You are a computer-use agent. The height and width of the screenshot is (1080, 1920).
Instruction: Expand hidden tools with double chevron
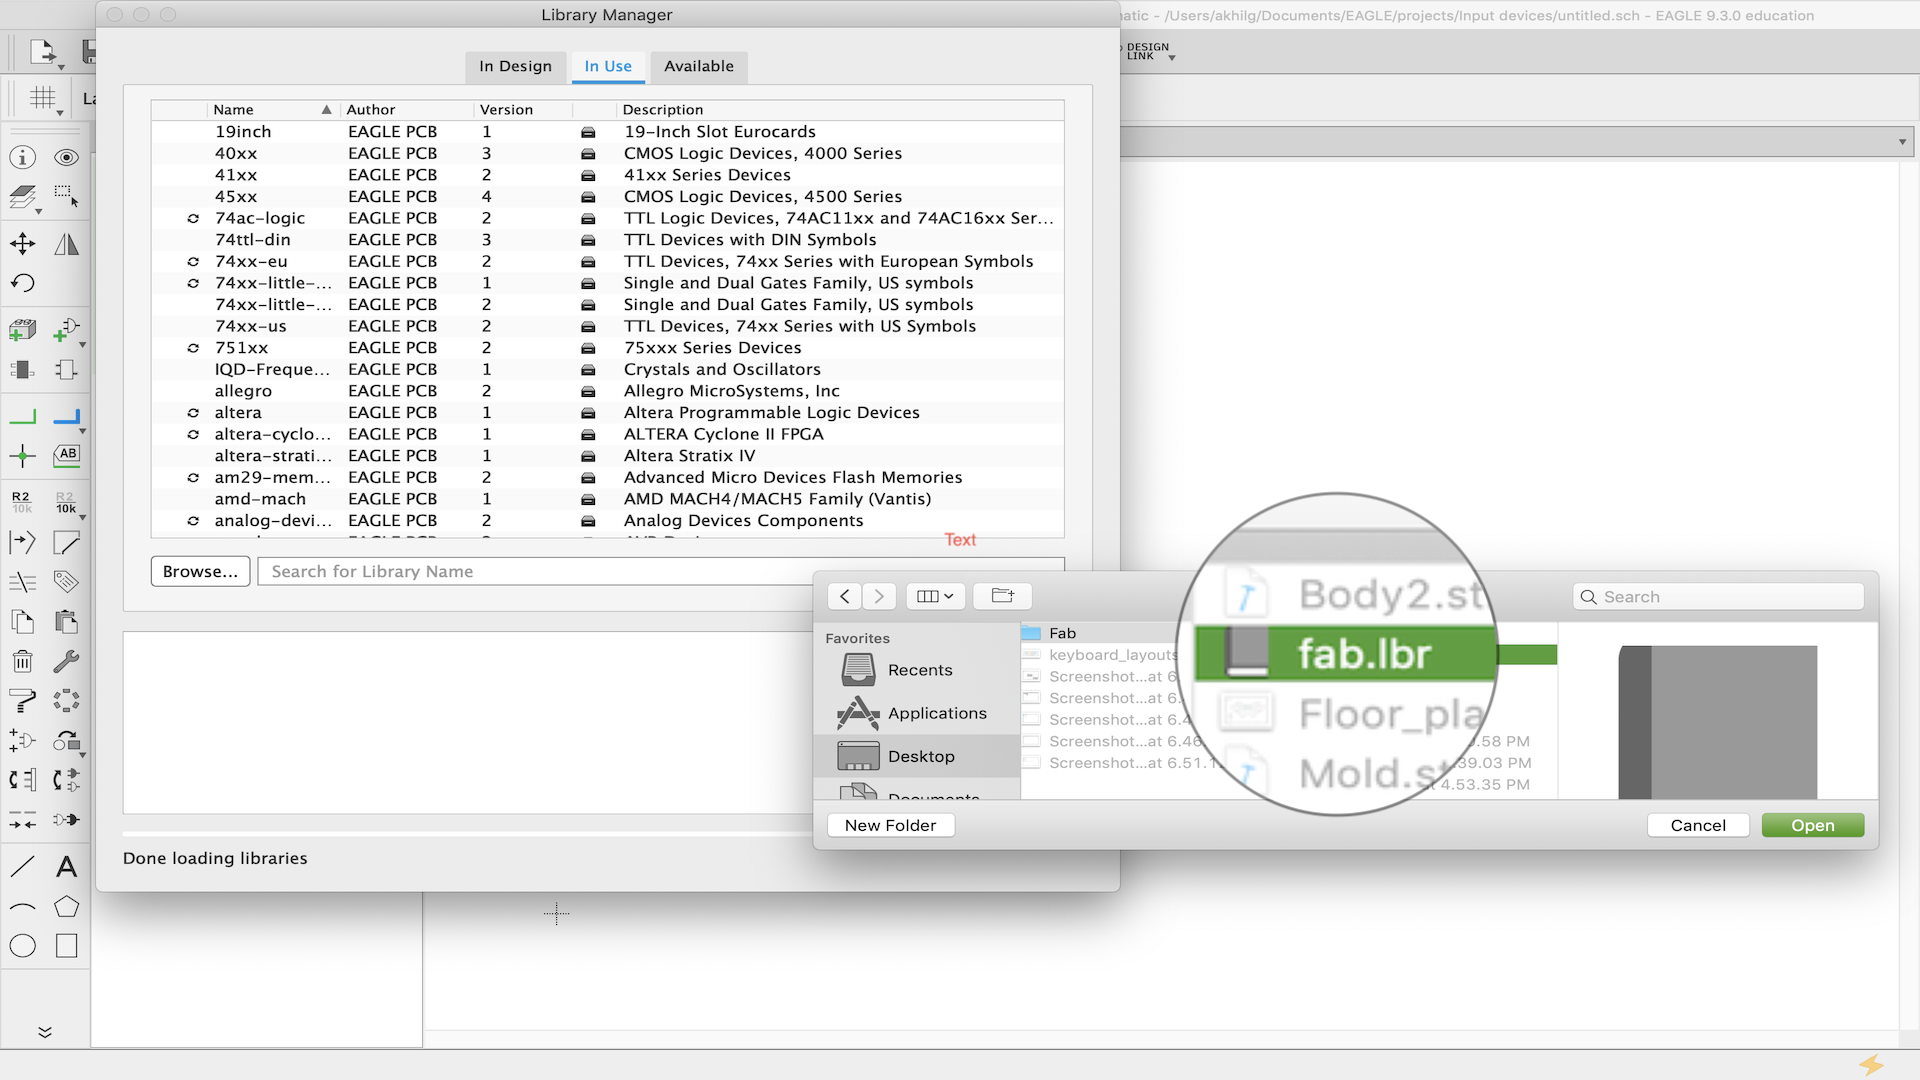(45, 1032)
